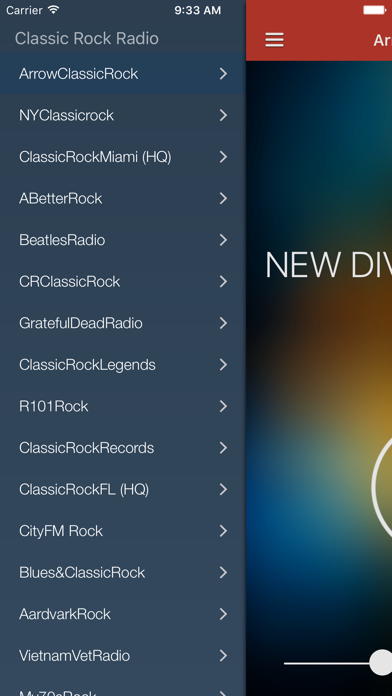392x696 pixels.
Task: Choose ClassicRockMiami (HQ) station
Action: [123, 157]
